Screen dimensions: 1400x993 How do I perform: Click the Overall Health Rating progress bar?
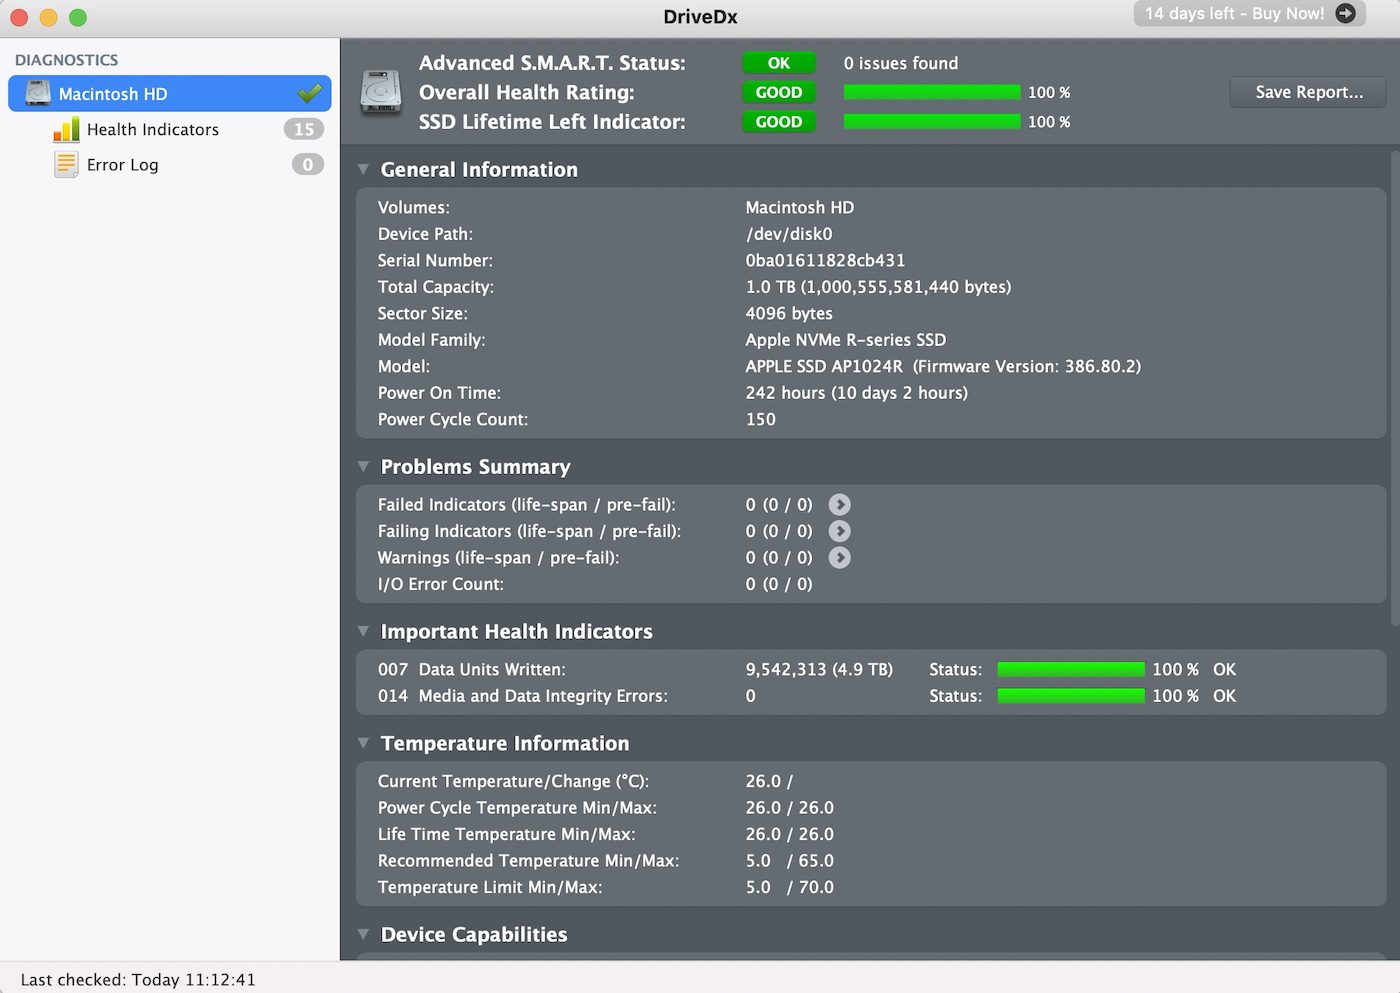point(932,92)
